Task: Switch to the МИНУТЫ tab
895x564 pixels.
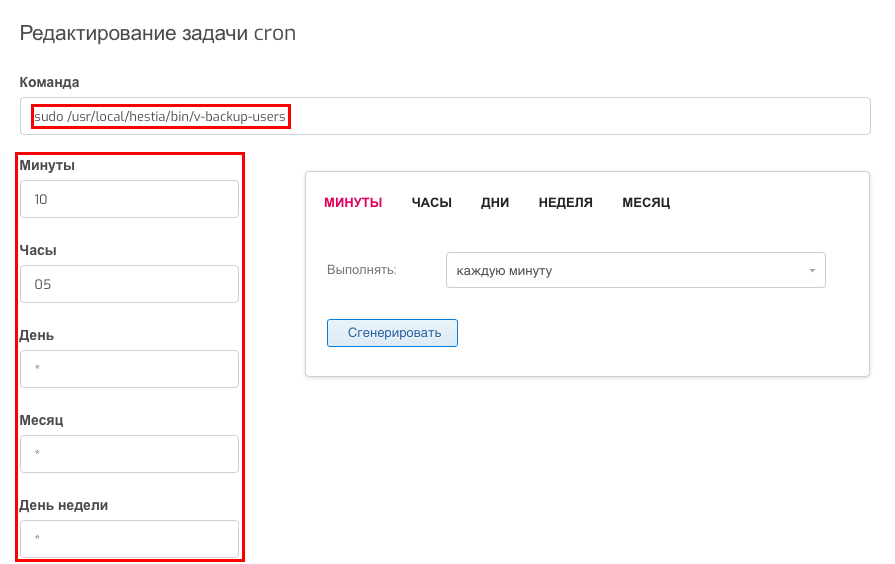Action: pyautogui.click(x=353, y=203)
